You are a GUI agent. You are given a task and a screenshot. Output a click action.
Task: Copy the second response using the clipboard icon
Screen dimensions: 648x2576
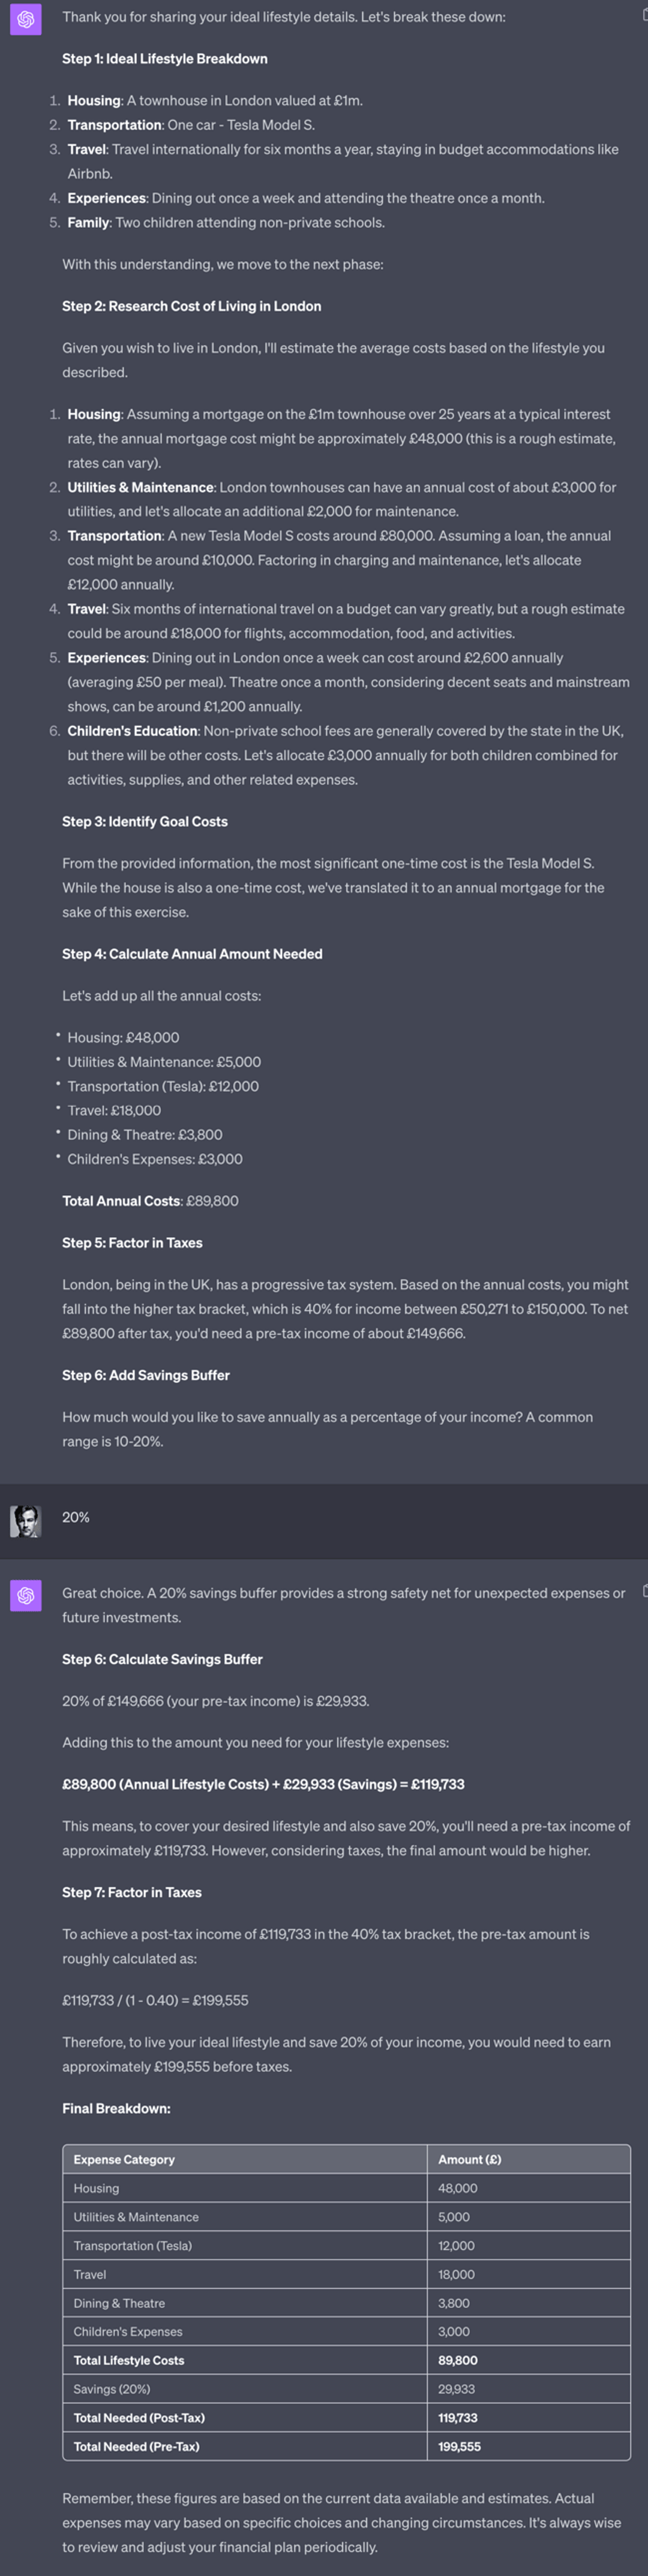click(644, 1590)
